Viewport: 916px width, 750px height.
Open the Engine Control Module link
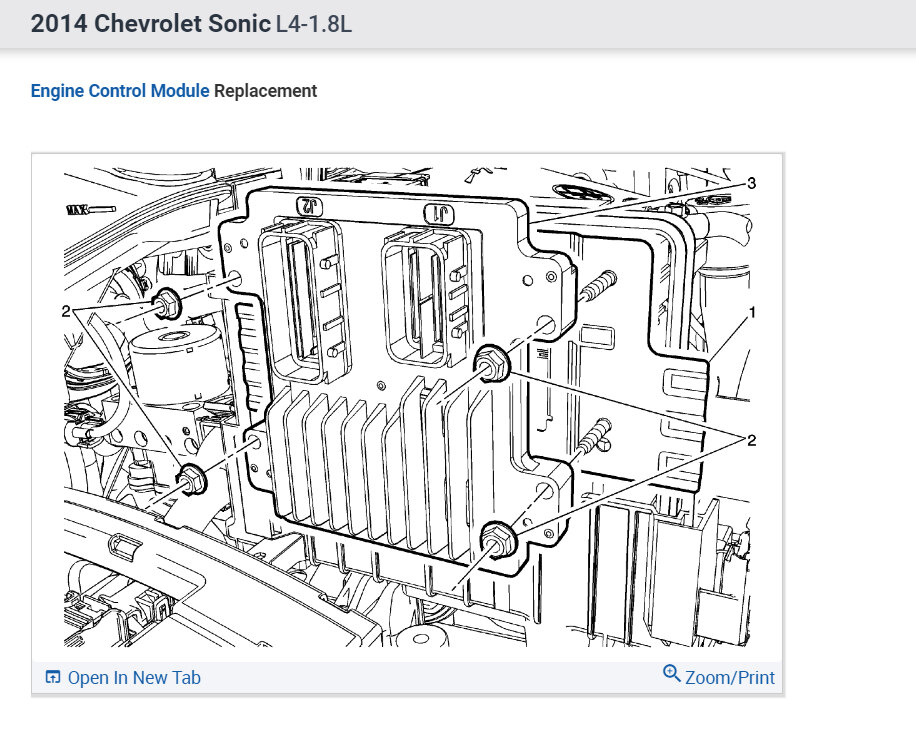[120, 91]
